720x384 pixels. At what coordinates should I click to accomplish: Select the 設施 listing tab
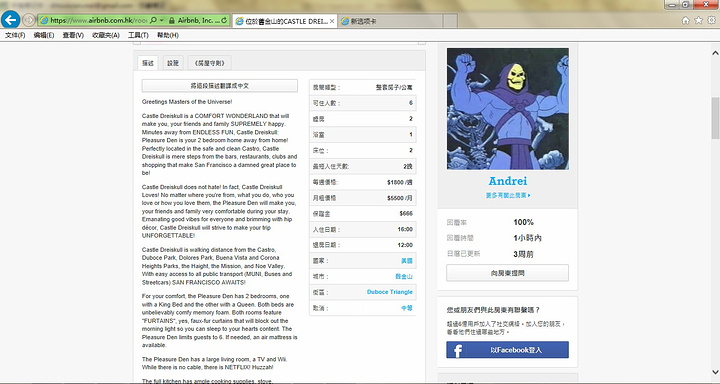pos(173,63)
